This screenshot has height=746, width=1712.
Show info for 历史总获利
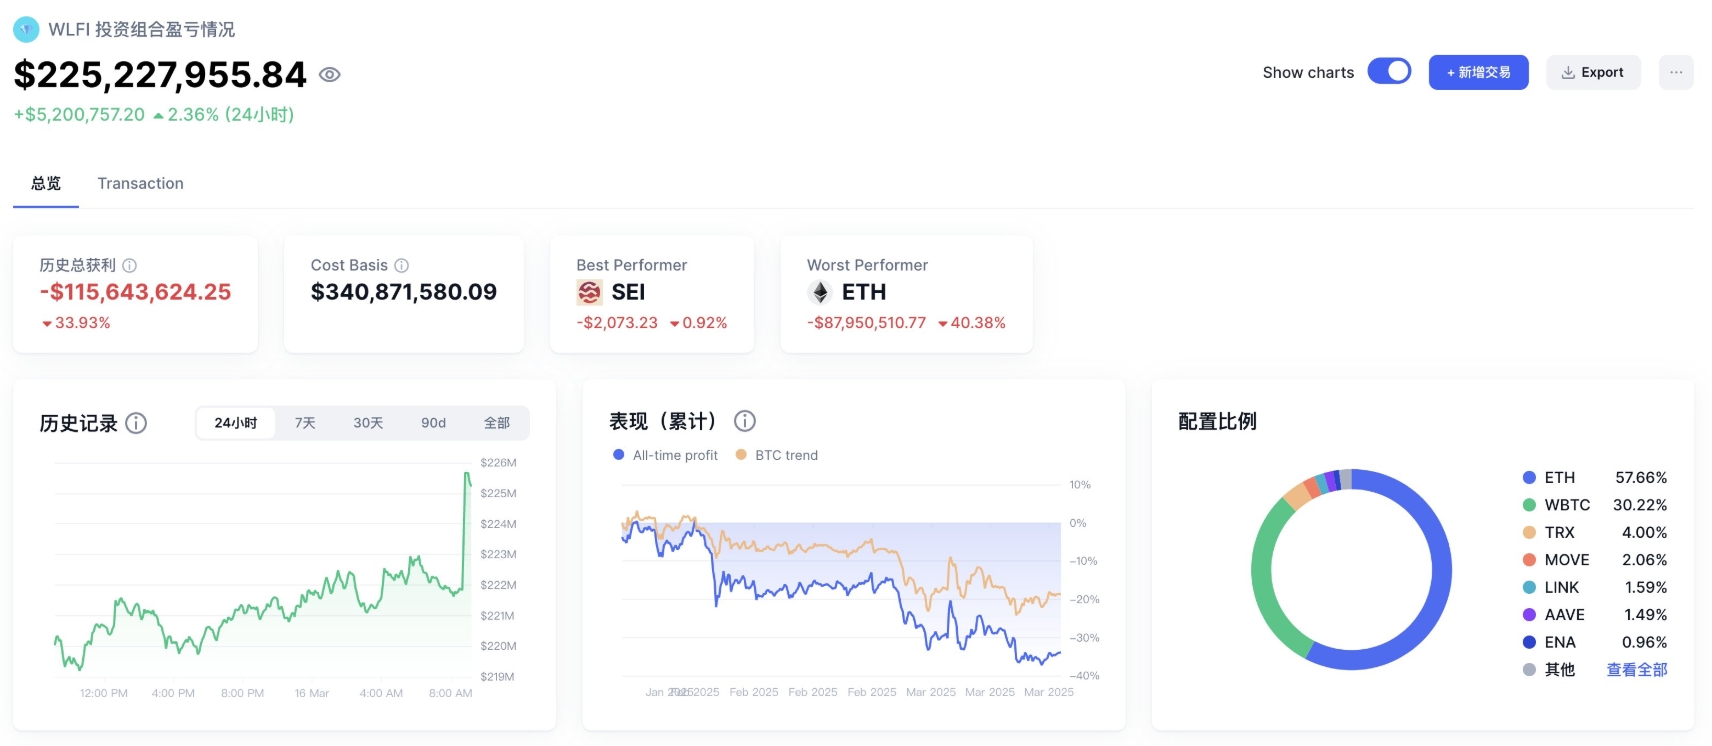(x=130, y=265)
